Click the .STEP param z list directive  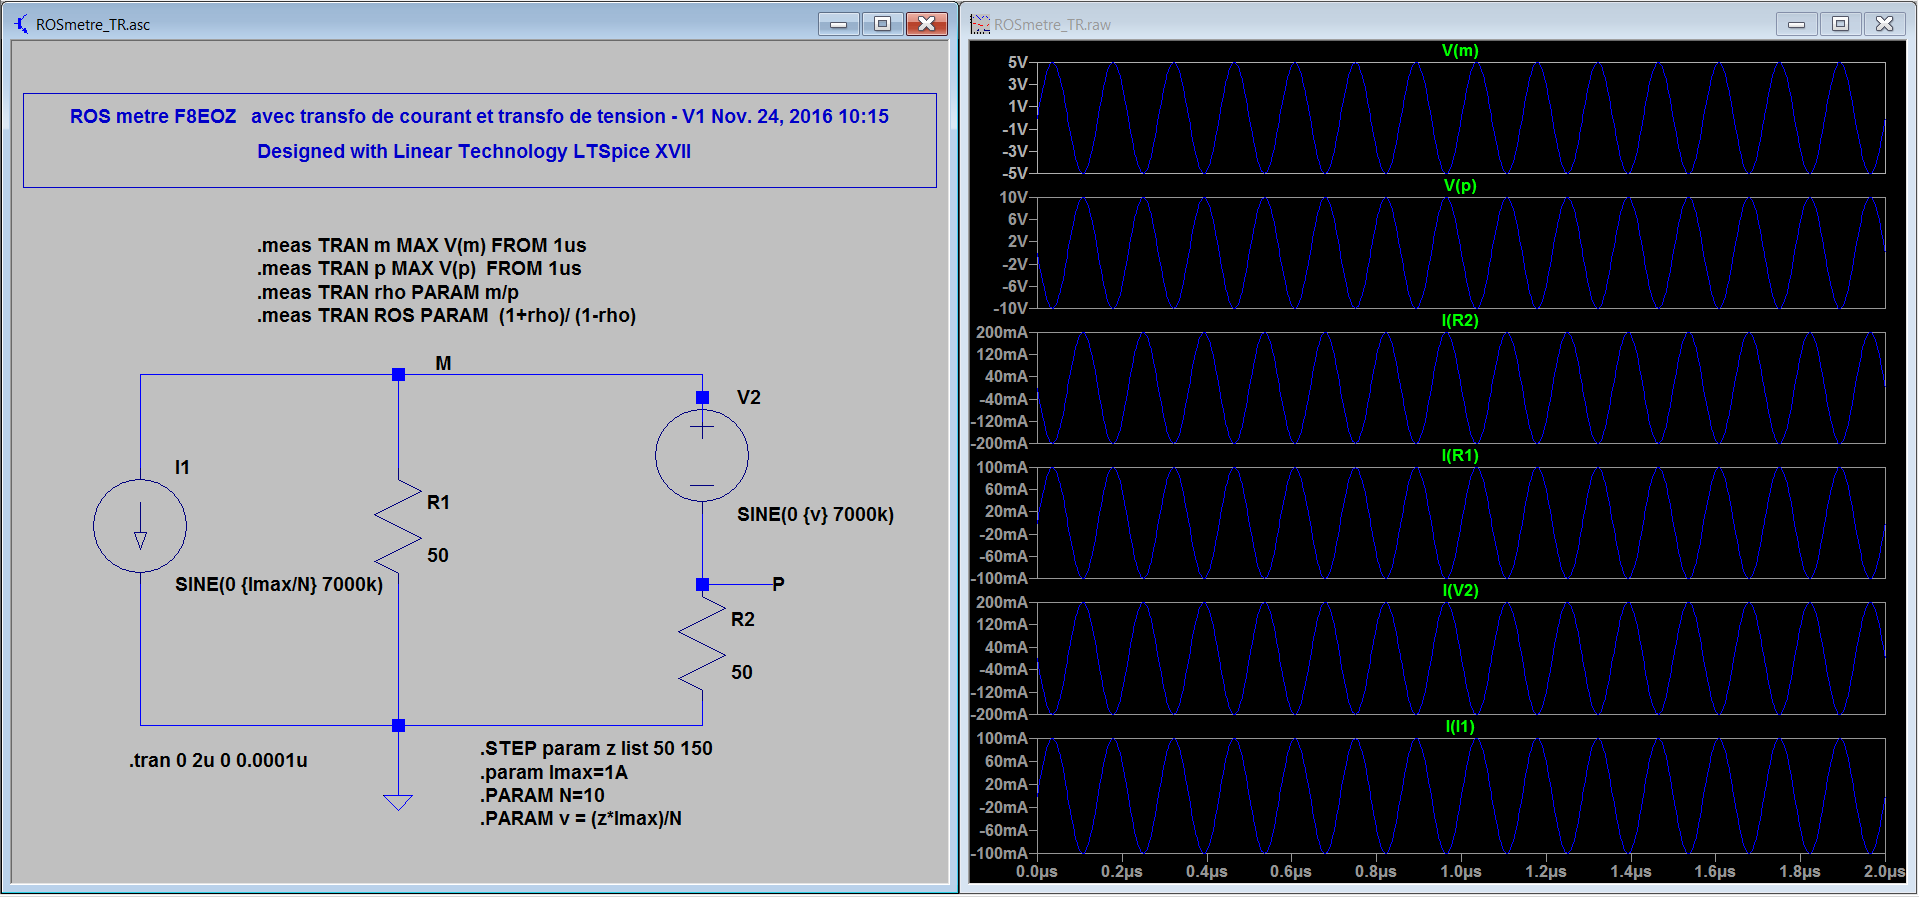596,749
